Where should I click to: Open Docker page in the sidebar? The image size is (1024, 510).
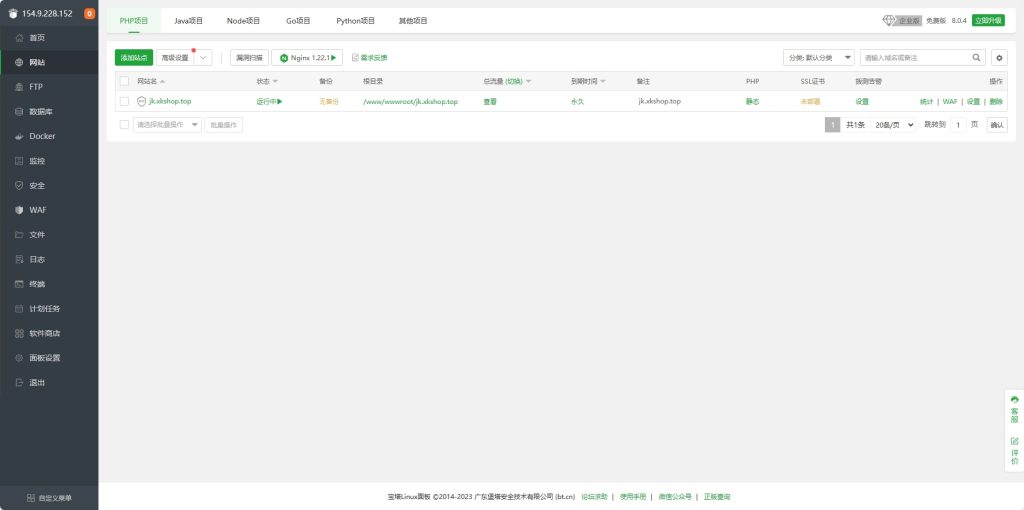tap(49, 136)
